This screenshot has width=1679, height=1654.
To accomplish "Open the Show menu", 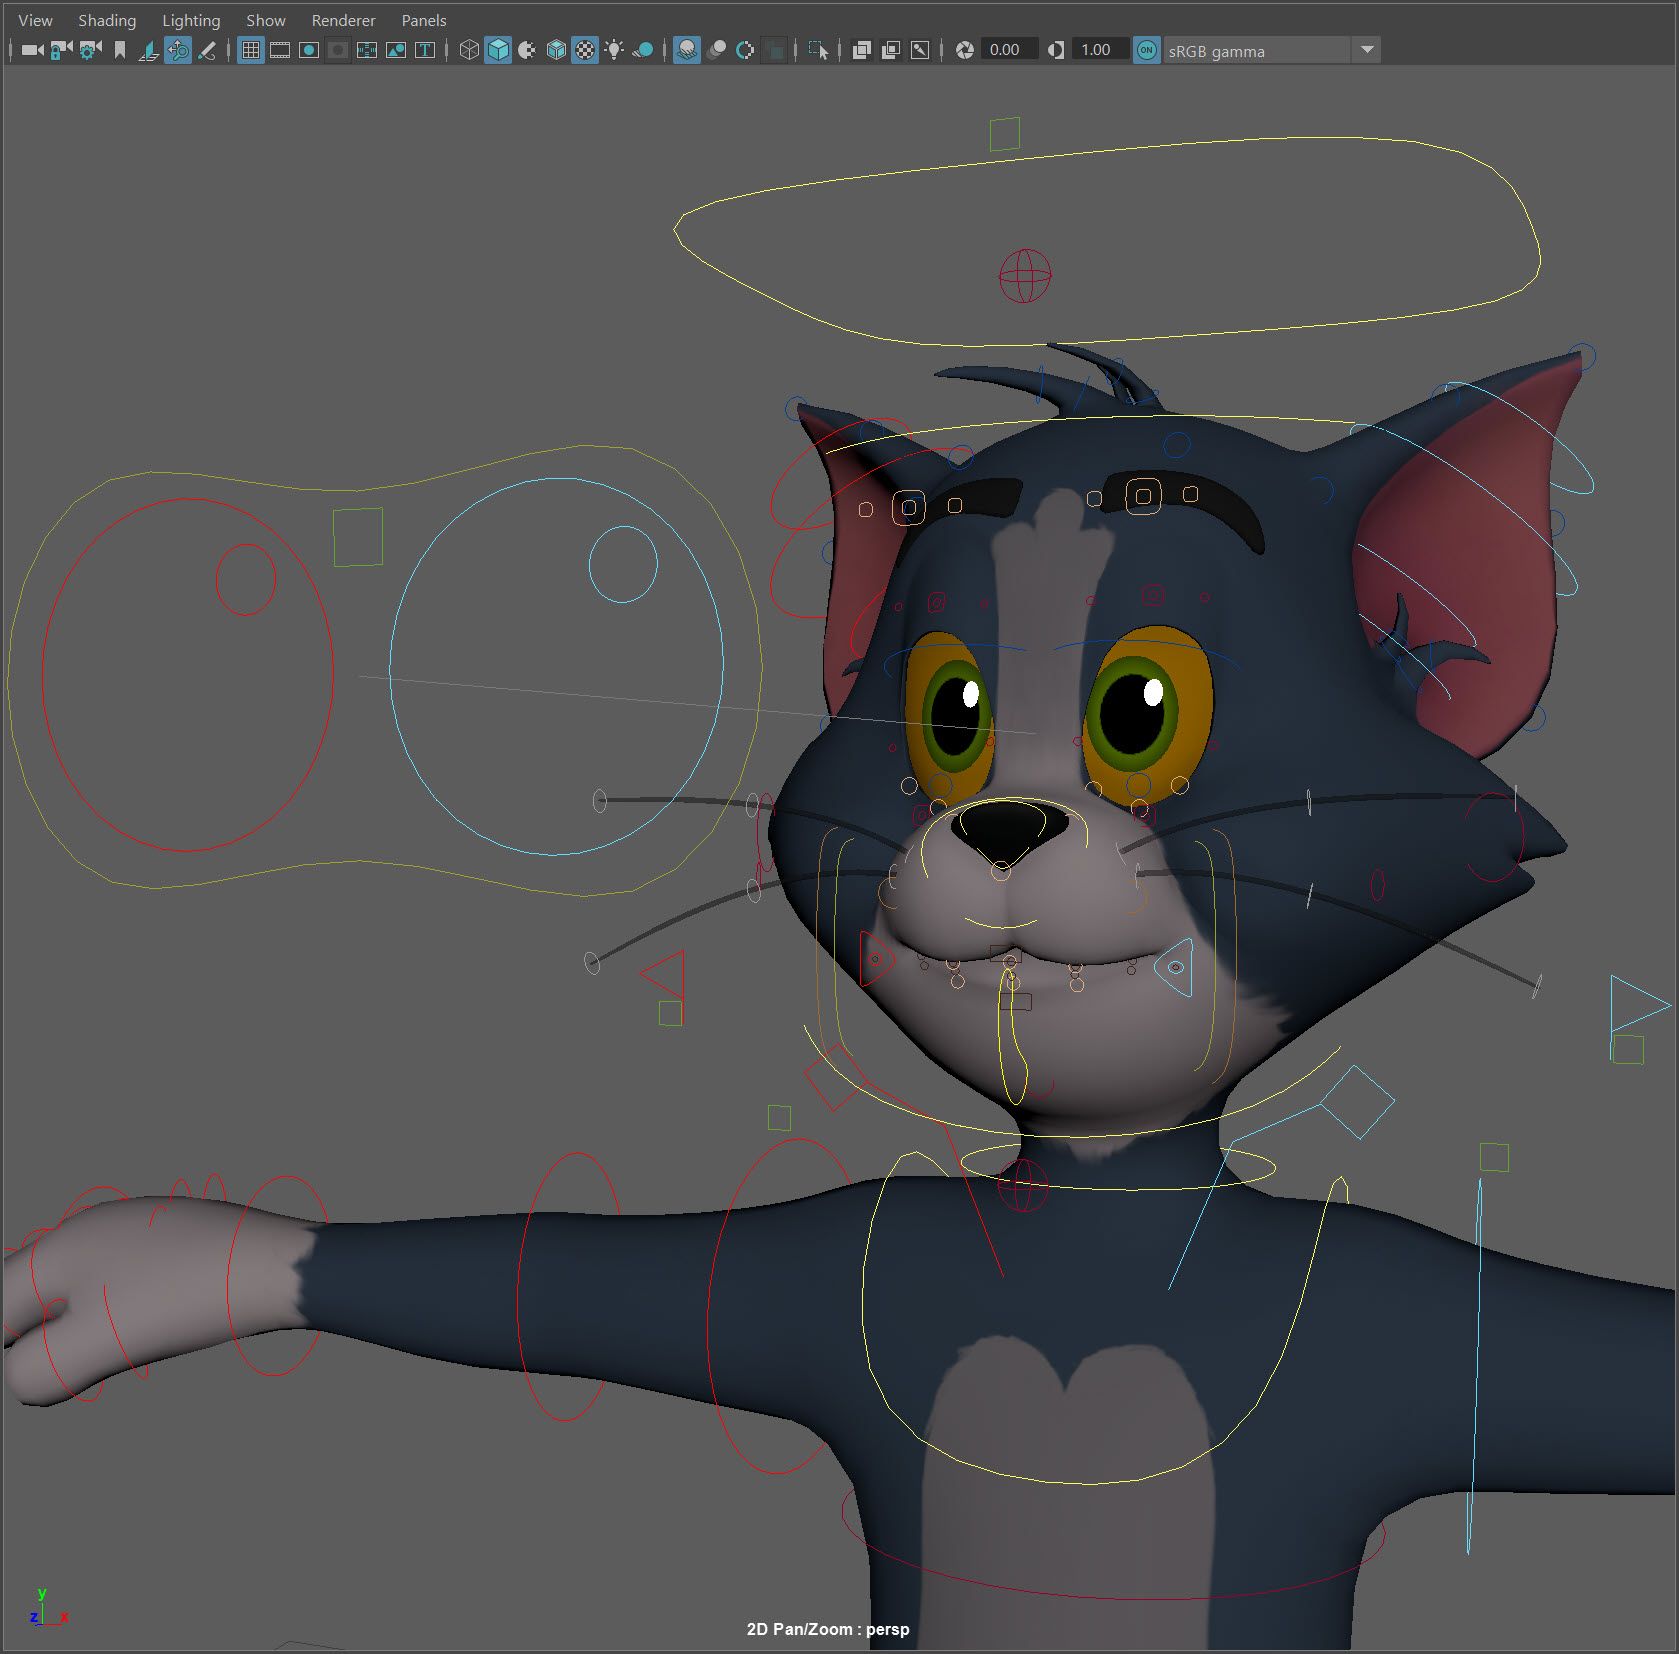I will [266, 20].
